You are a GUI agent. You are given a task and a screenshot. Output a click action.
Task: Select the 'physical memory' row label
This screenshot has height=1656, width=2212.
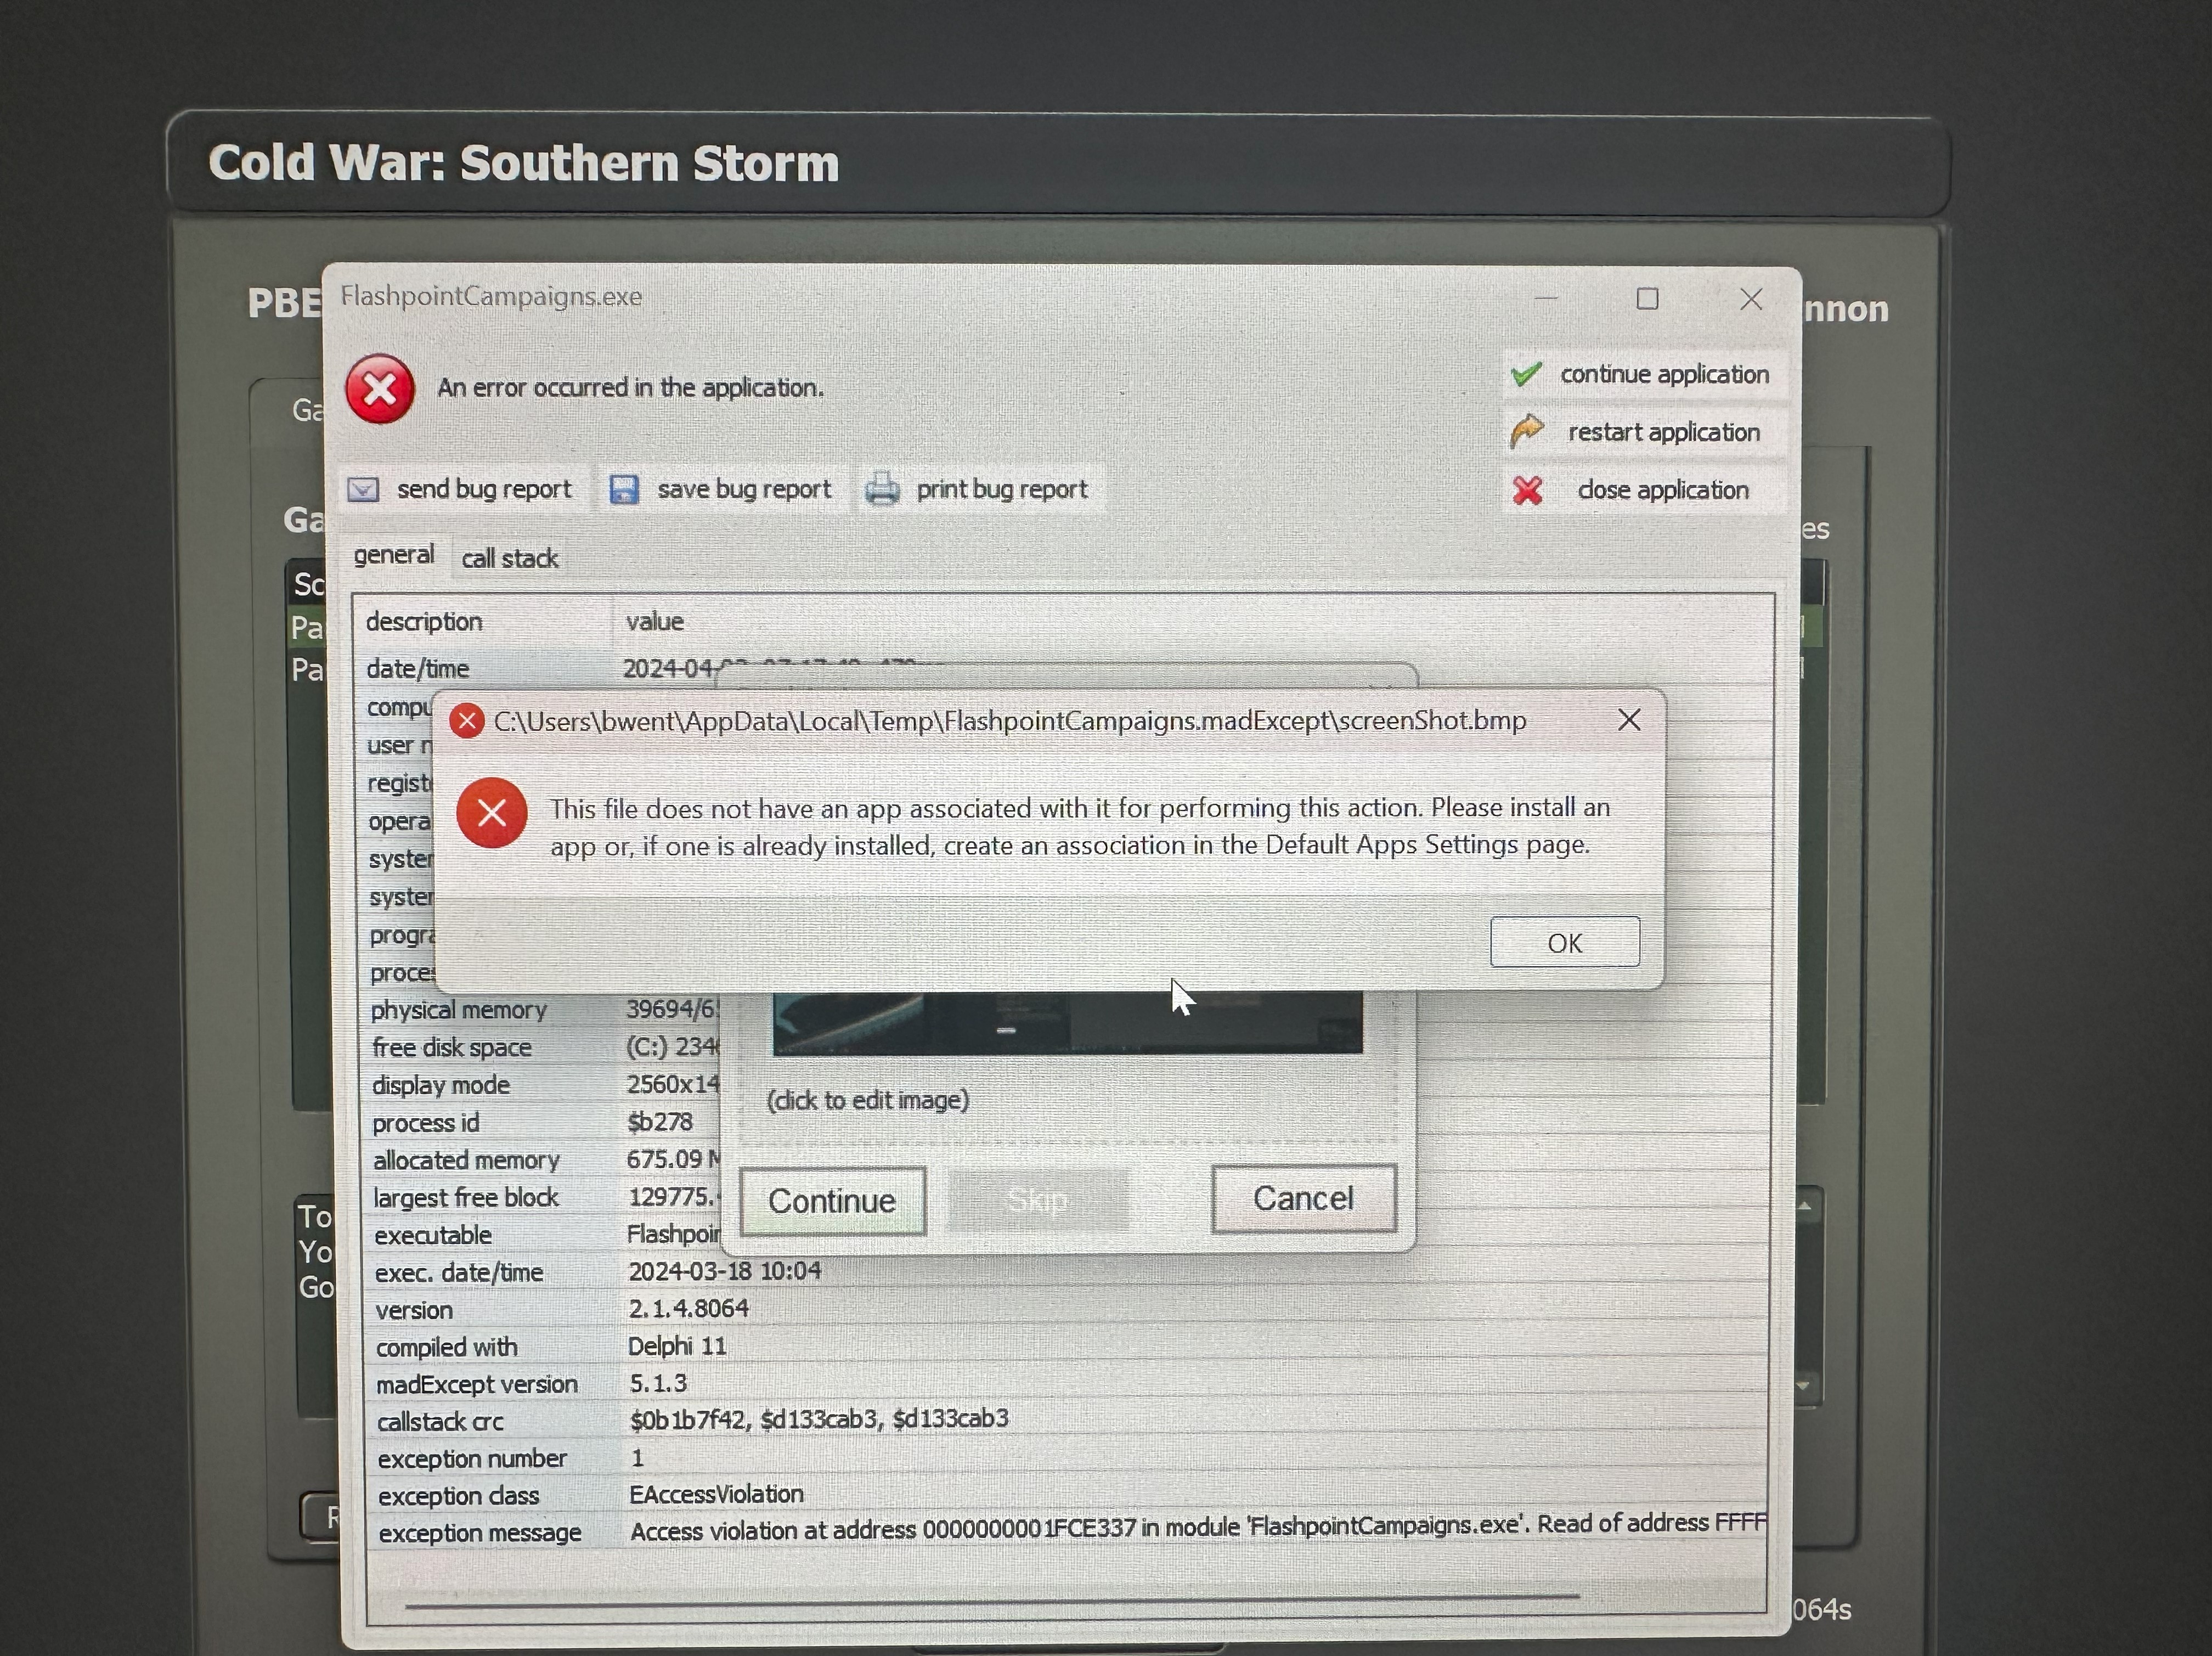click(459, 1010)
